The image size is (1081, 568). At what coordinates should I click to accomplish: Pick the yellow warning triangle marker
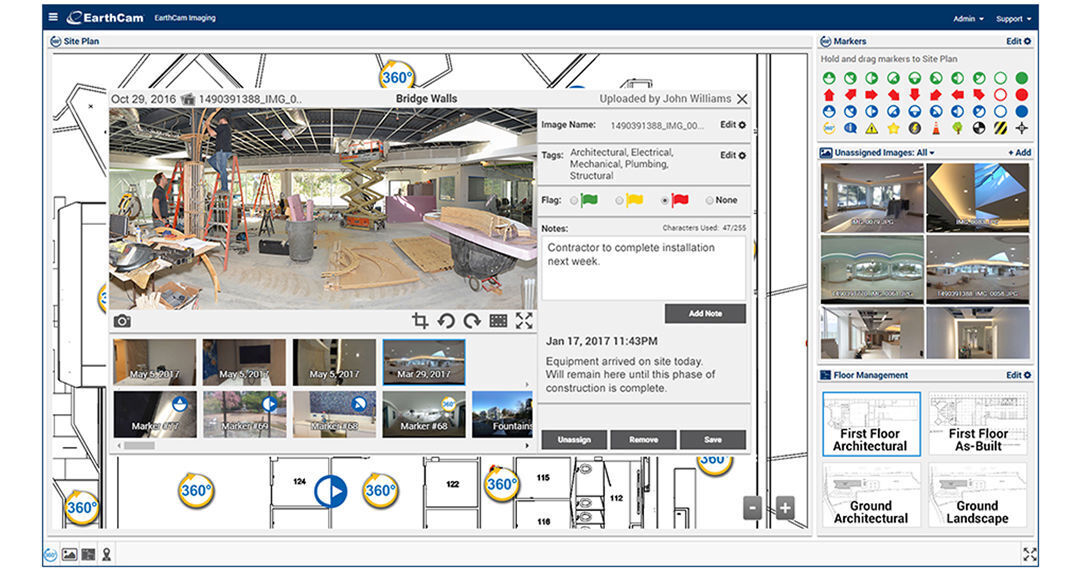pos(871,128)
